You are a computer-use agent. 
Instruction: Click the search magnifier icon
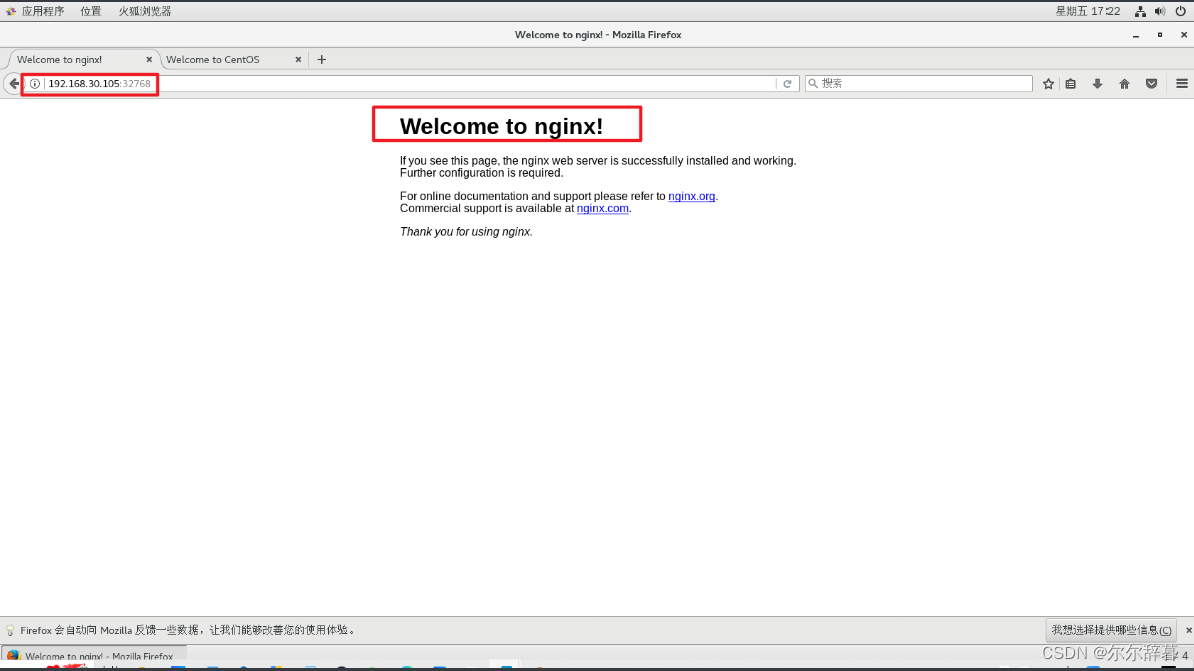click(x=813, y=84)
